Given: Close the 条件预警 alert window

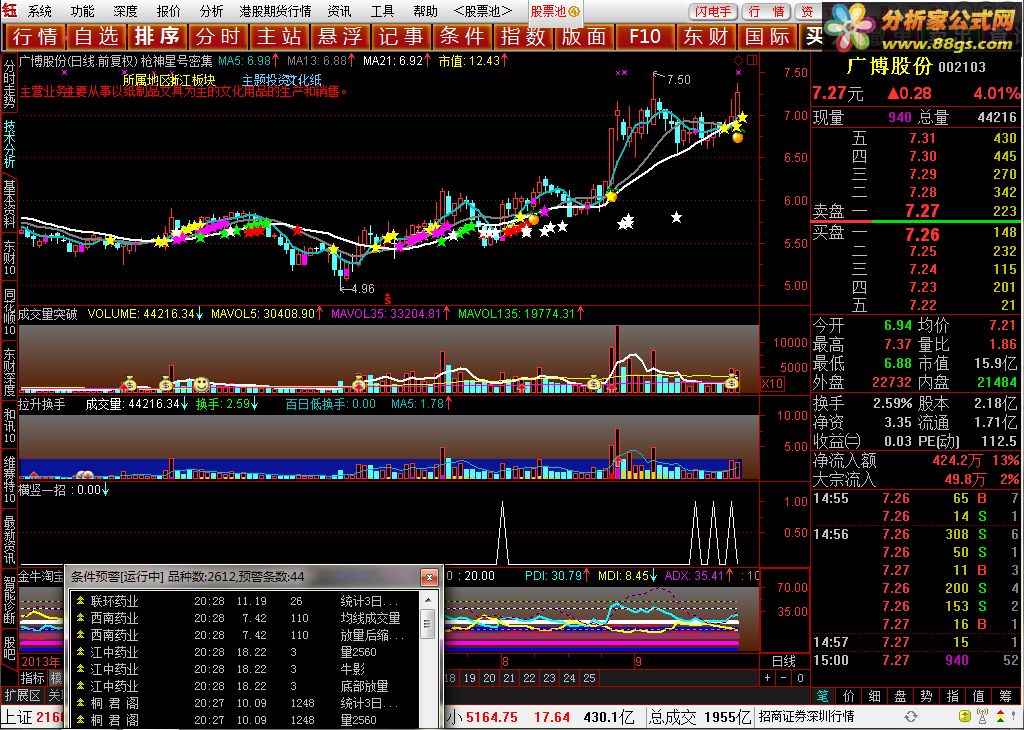Looking at the screenshot, I should [x=428, y=577].
